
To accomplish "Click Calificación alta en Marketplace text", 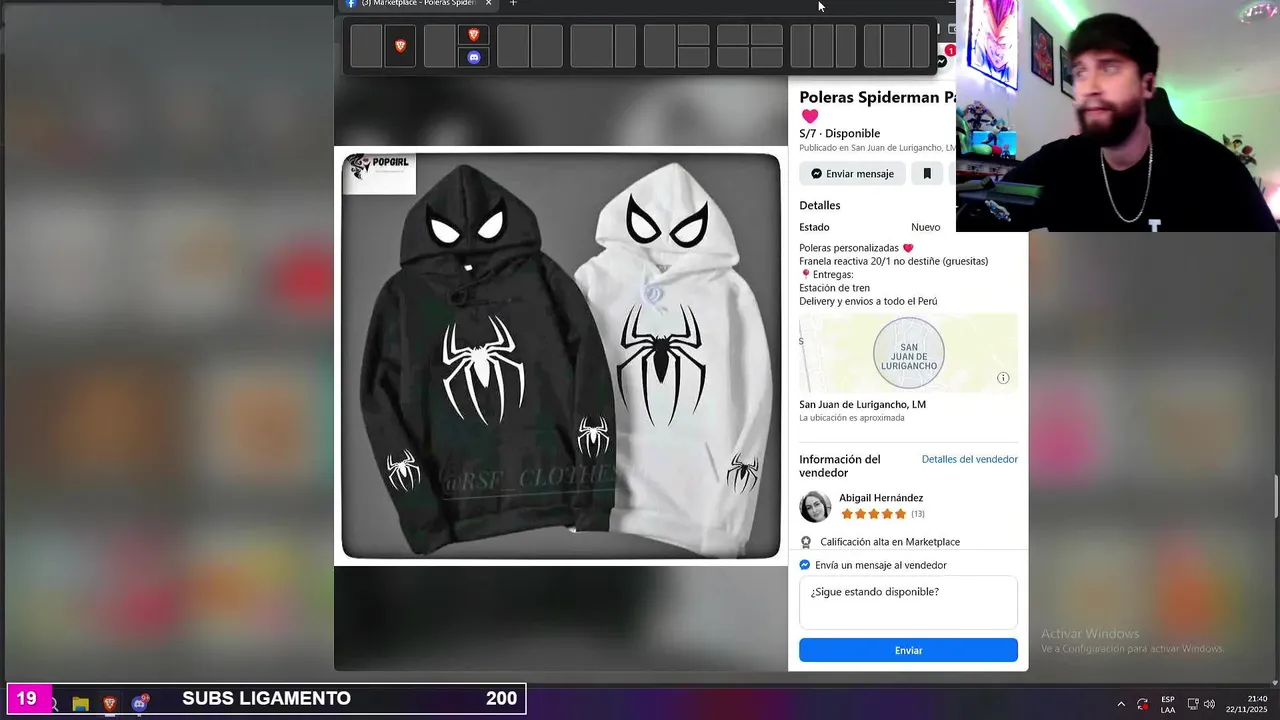I will (890, 542).
